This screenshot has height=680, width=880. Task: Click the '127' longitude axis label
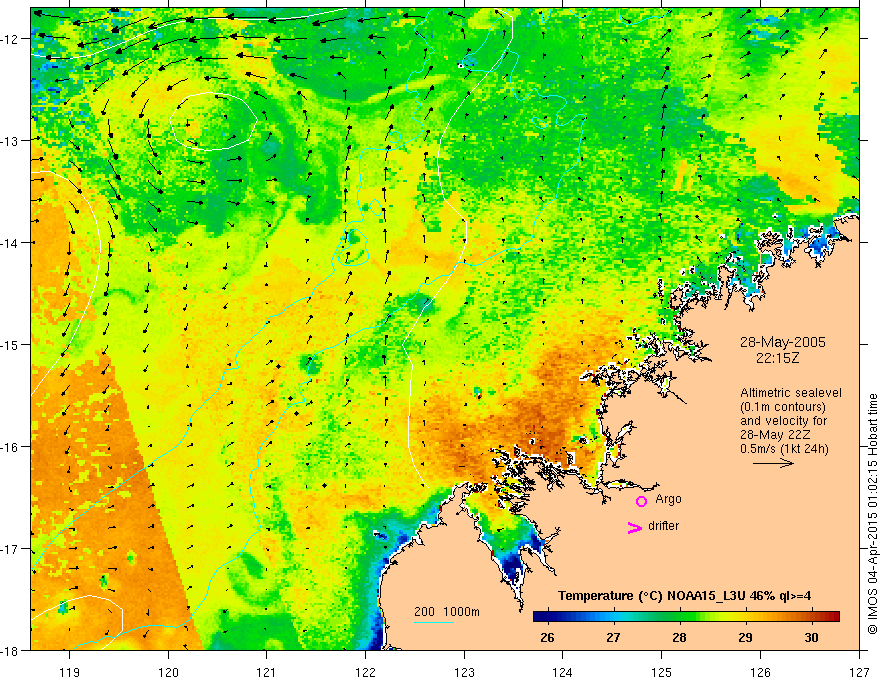[859, 672]
